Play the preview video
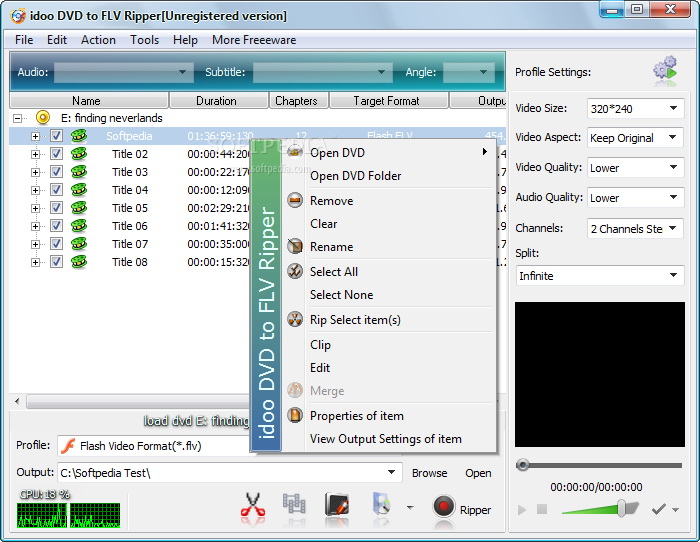 click(521, 509)
